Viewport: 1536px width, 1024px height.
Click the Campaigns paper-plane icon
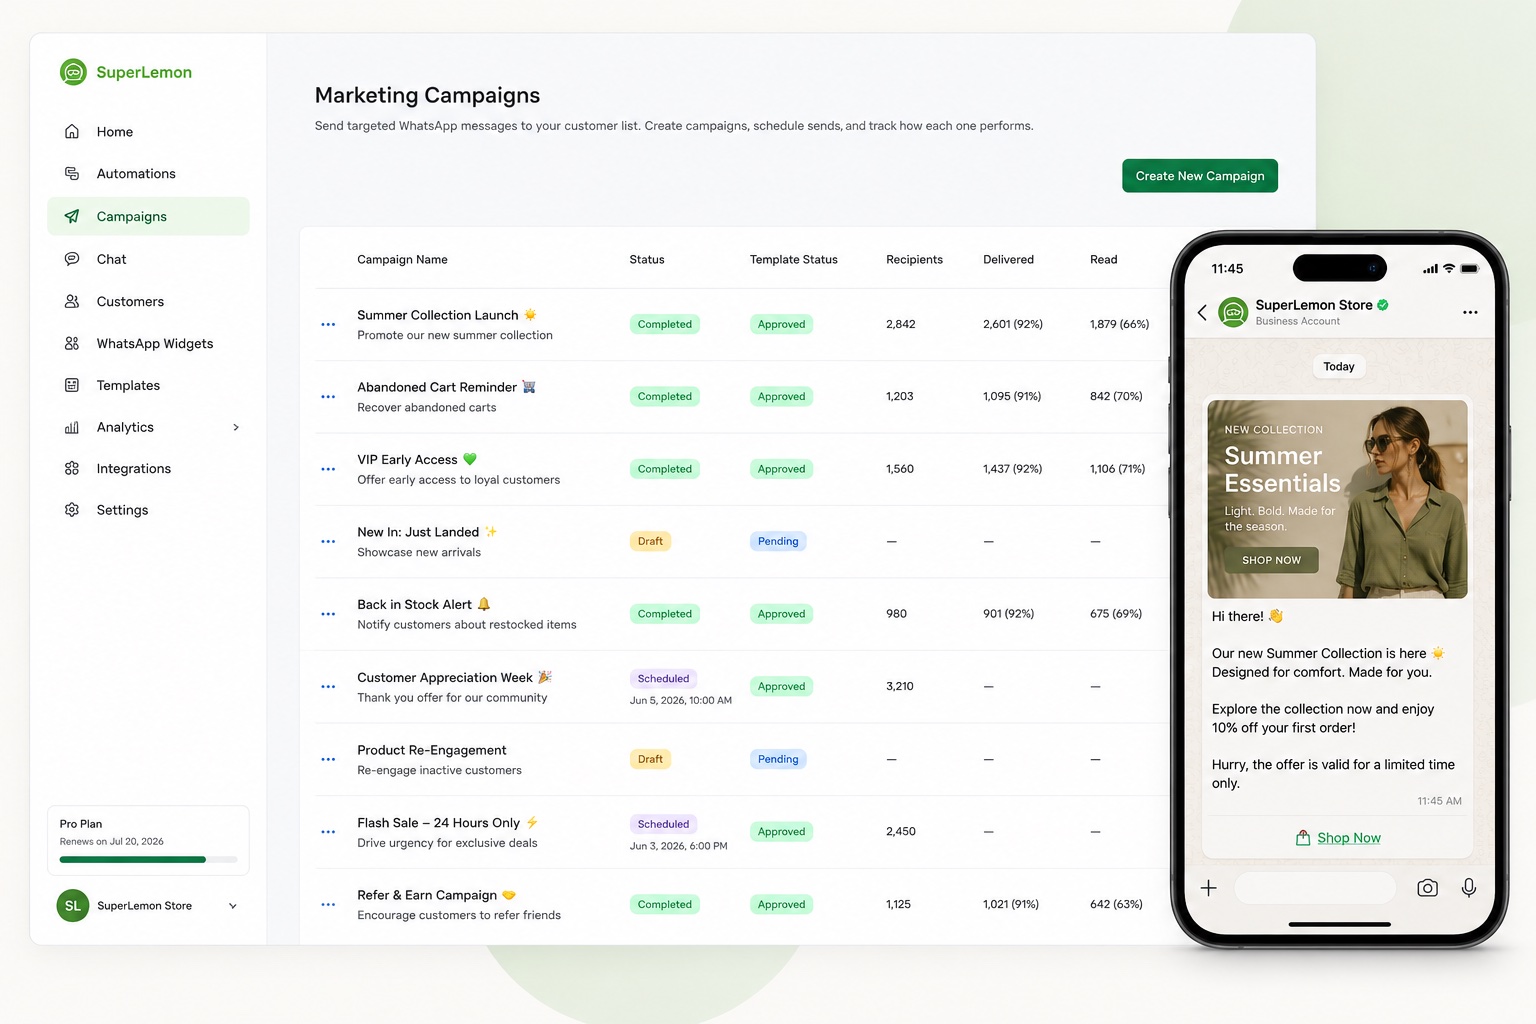pos(72,216)
